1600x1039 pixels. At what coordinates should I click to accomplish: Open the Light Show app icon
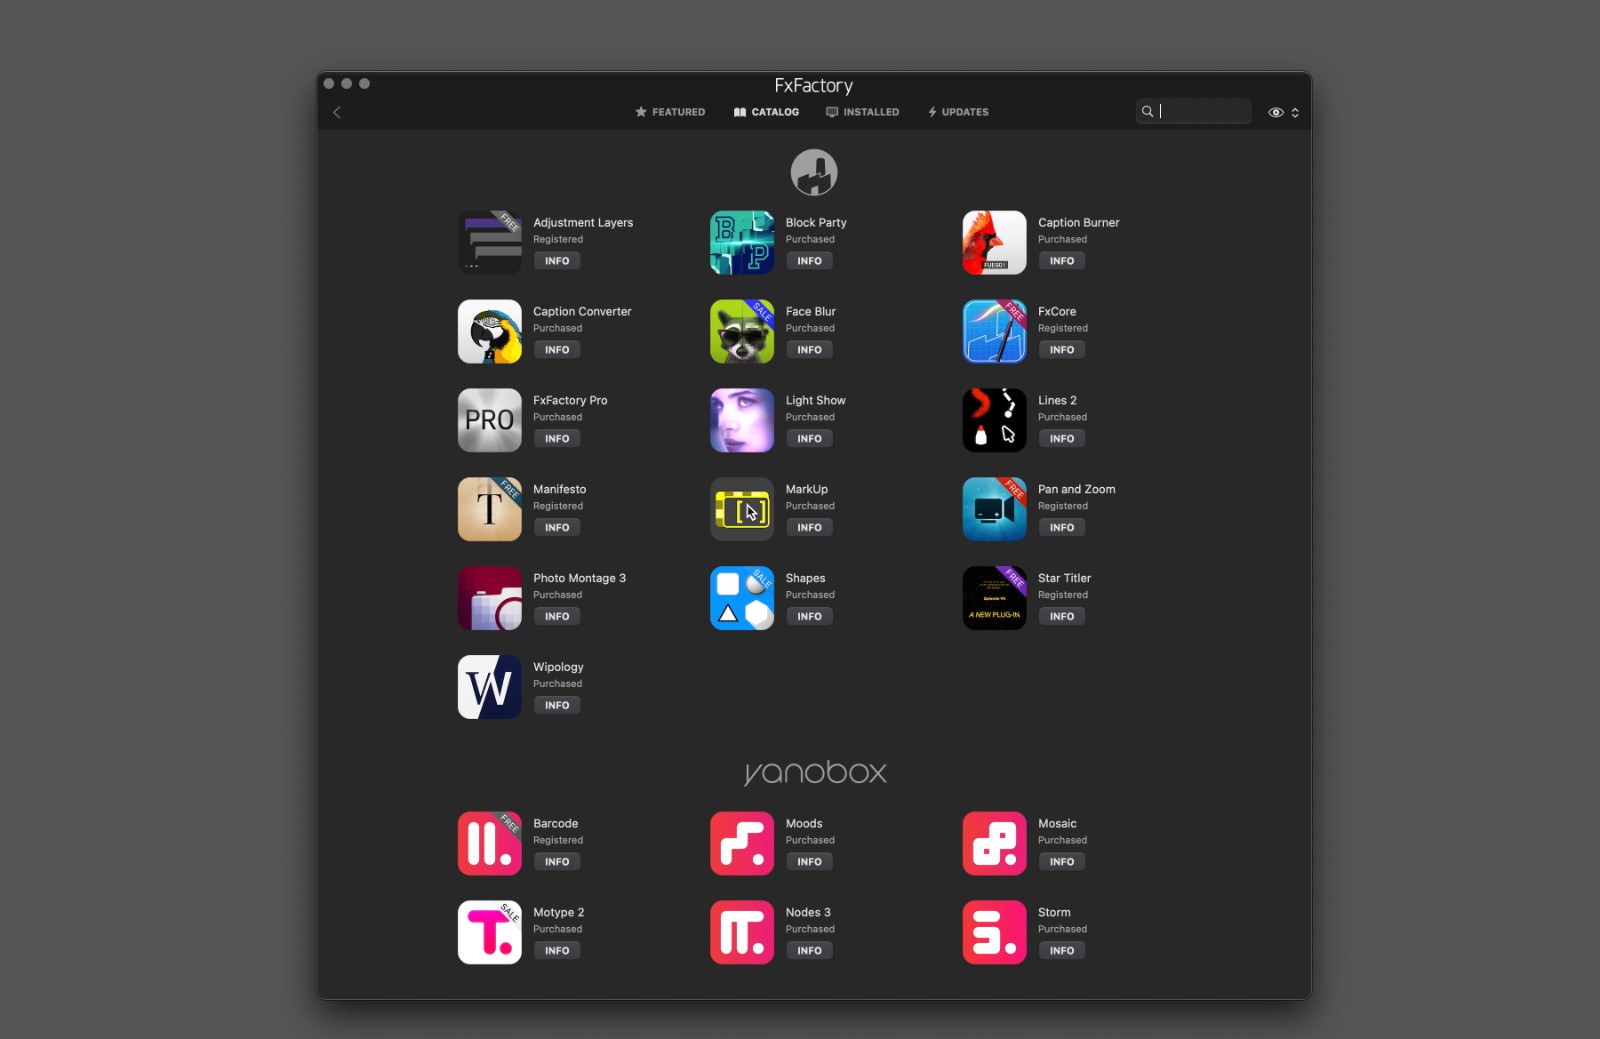(x=742, y=421)
